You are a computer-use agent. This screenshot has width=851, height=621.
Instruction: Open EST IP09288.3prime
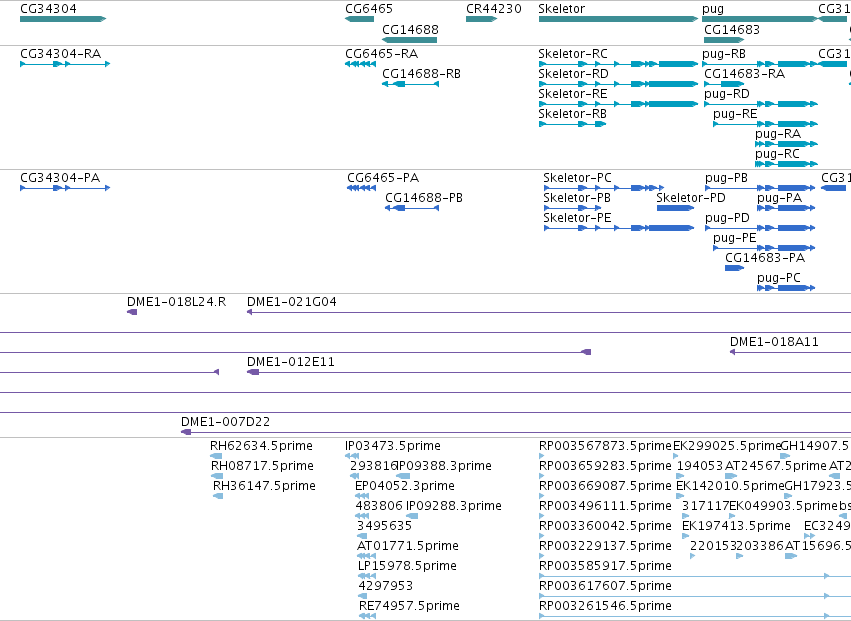tap(454, 507)
